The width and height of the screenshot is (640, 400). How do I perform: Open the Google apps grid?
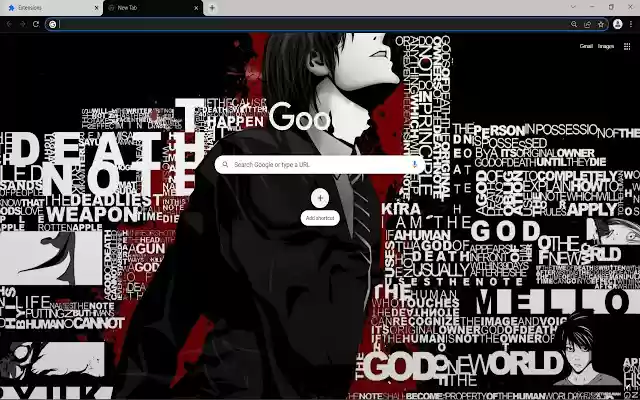pyautogui.click(x=627, y=46)
